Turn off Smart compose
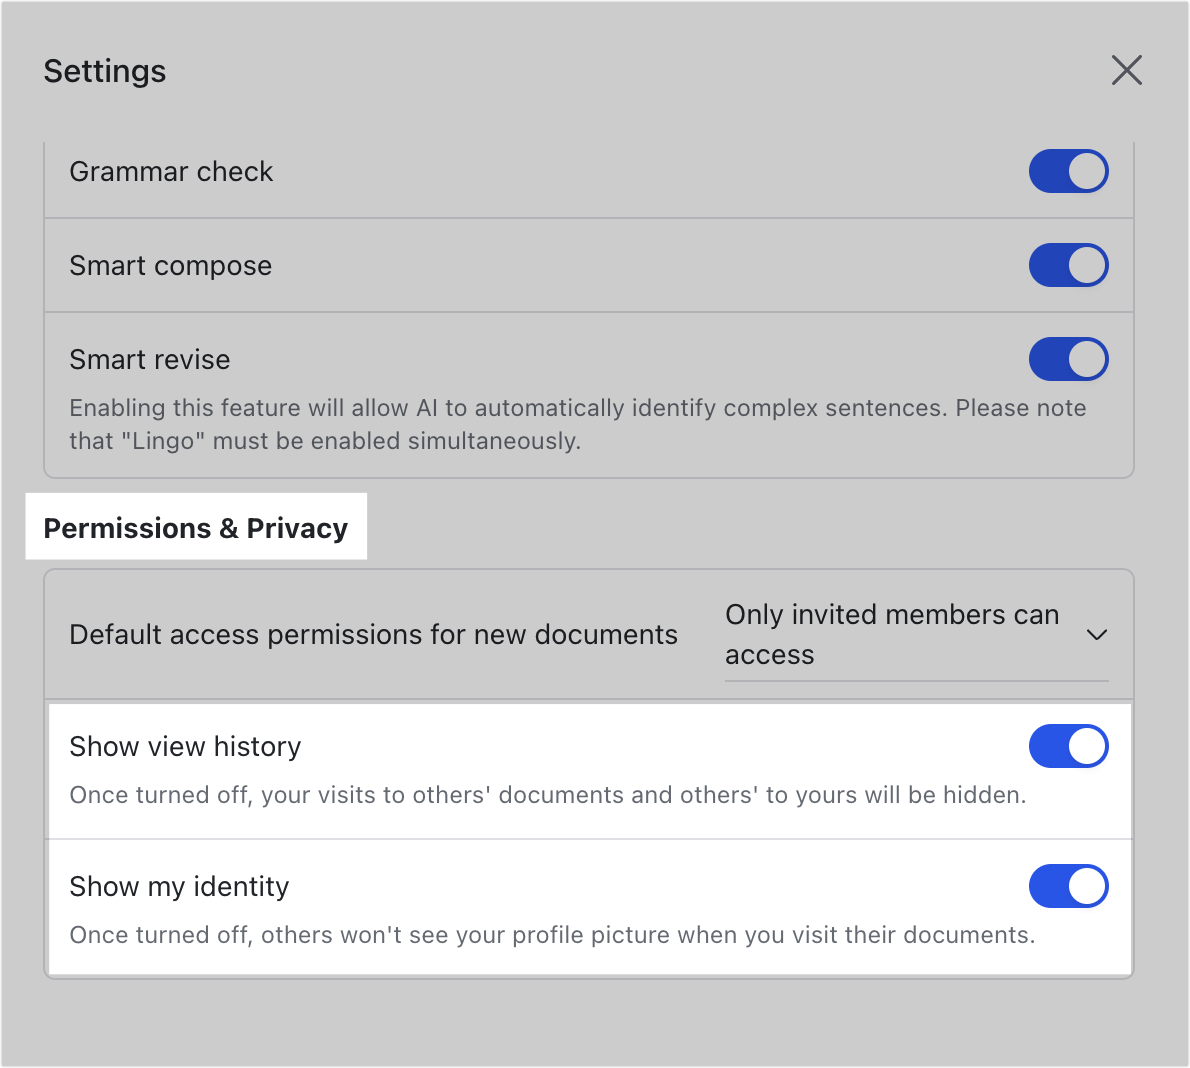1190x1068 pixels. [x=1069, y=265]
